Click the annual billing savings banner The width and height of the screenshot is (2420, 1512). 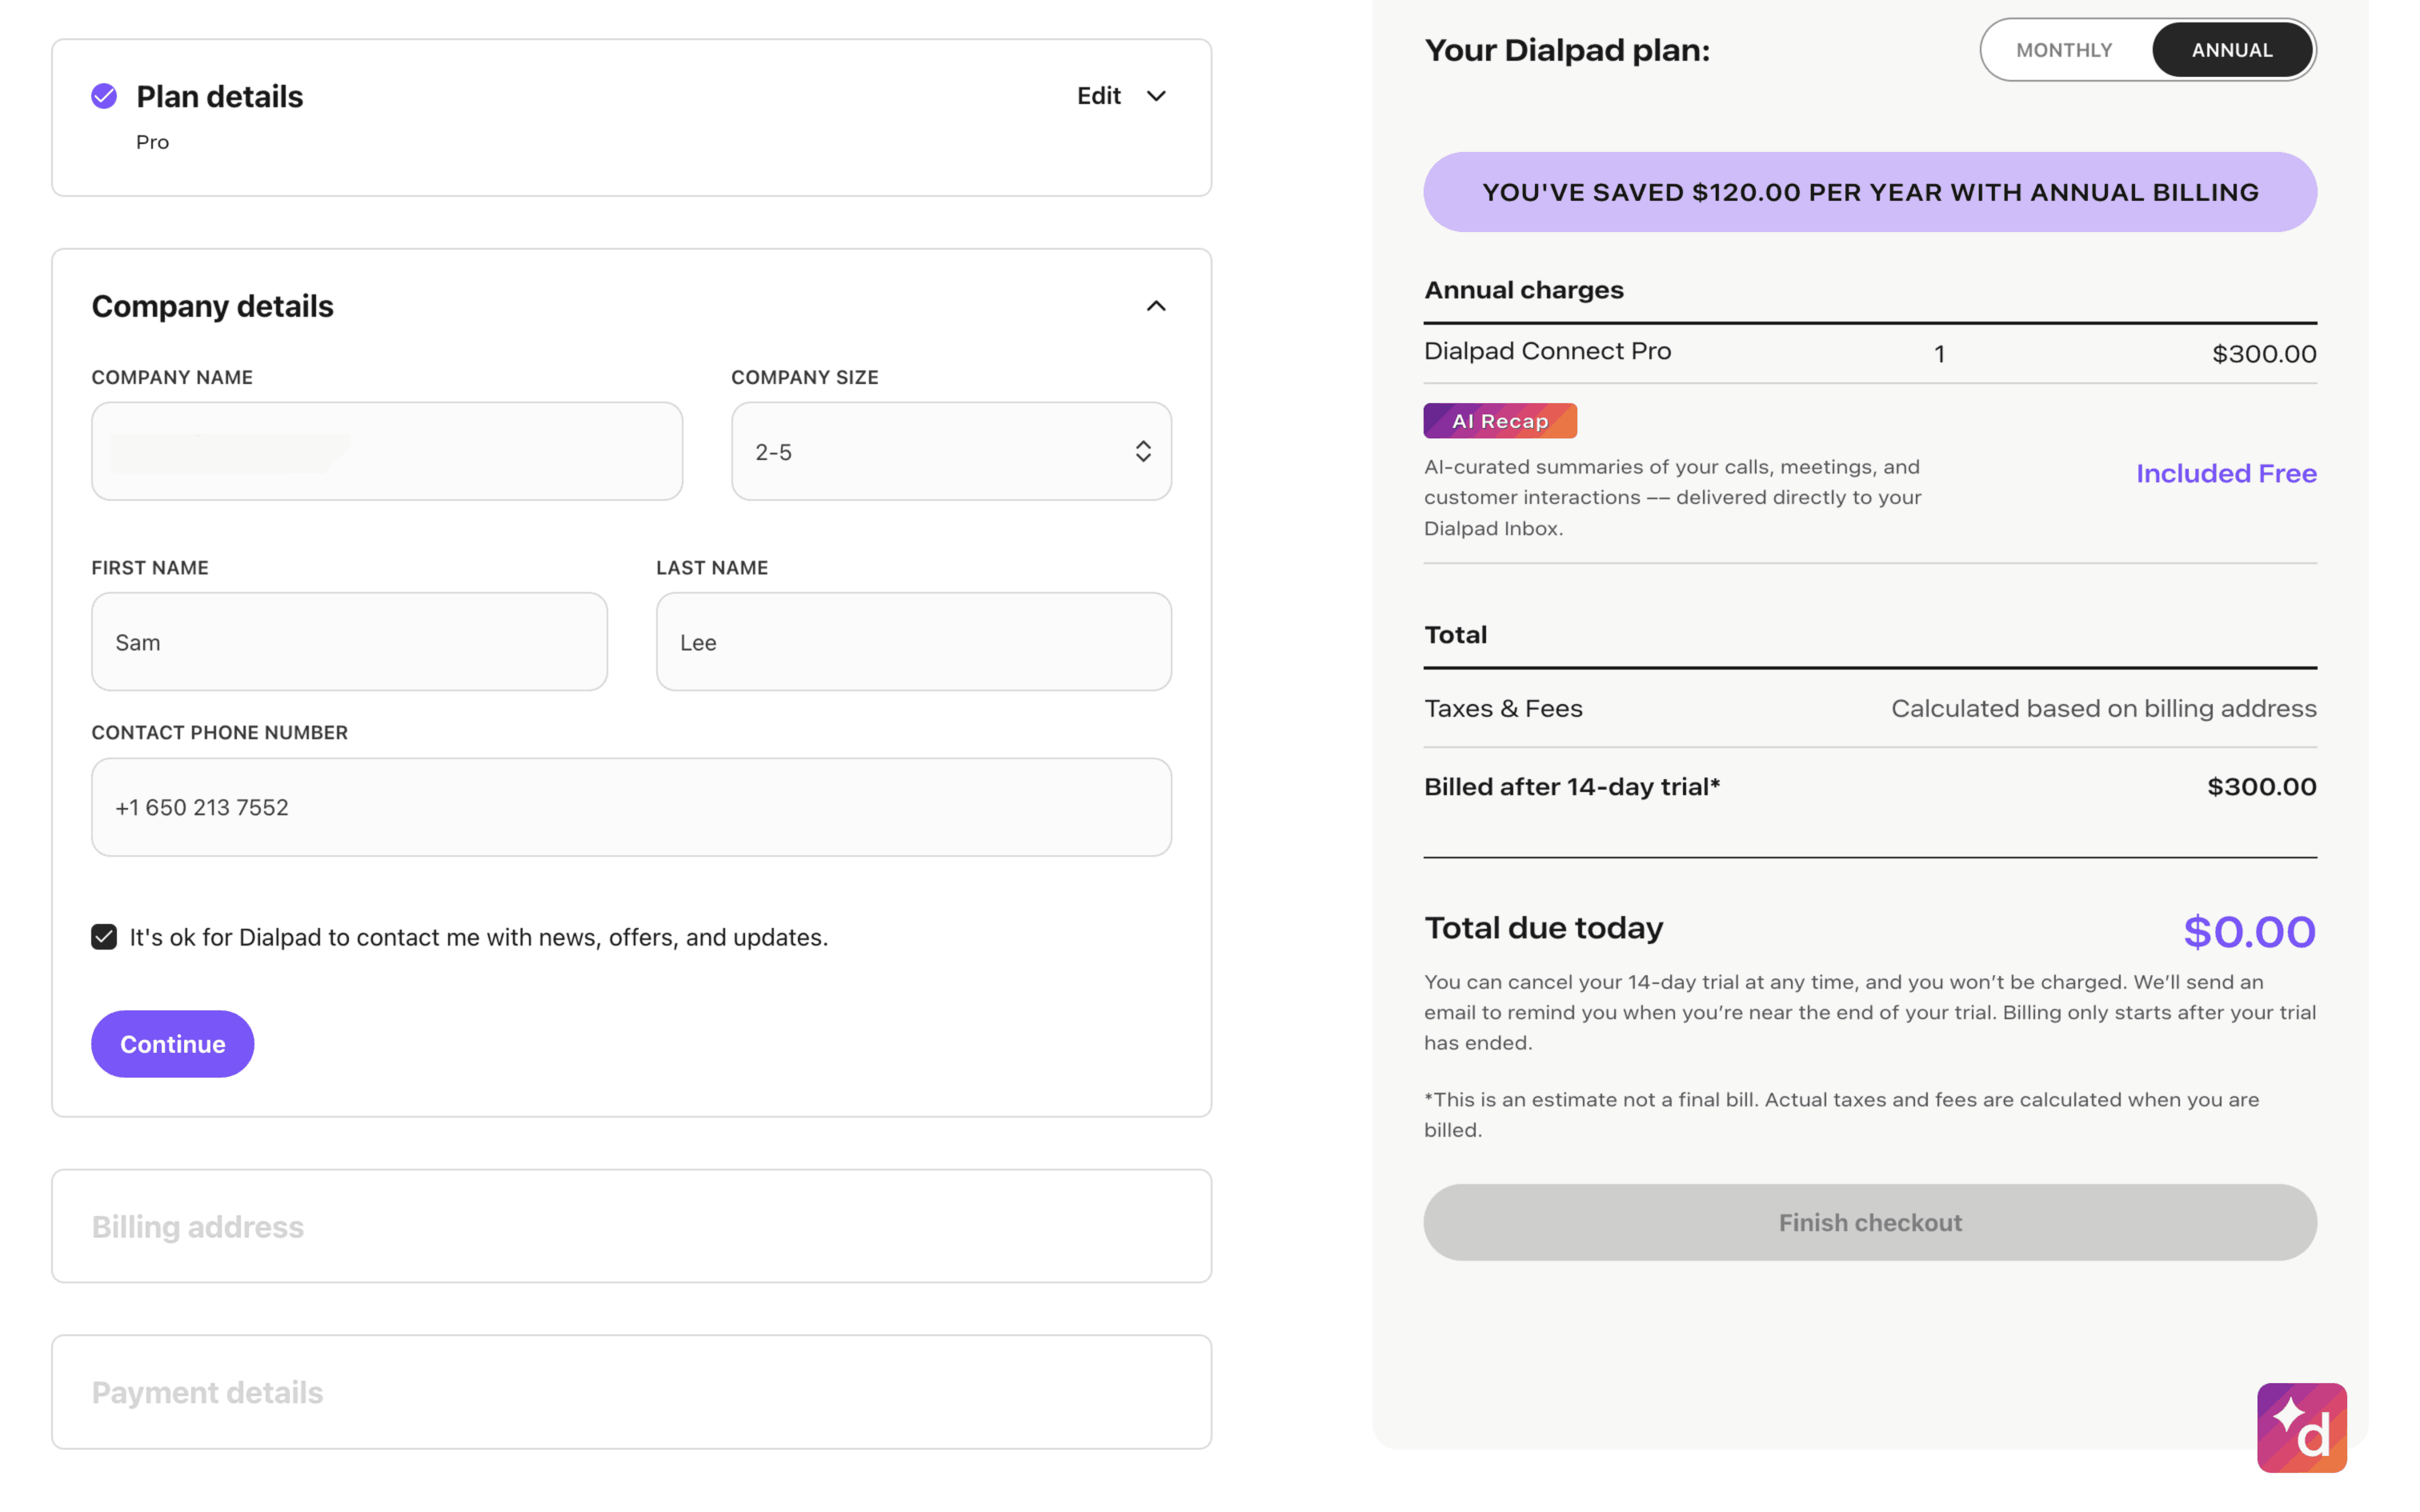[1869, 192]
